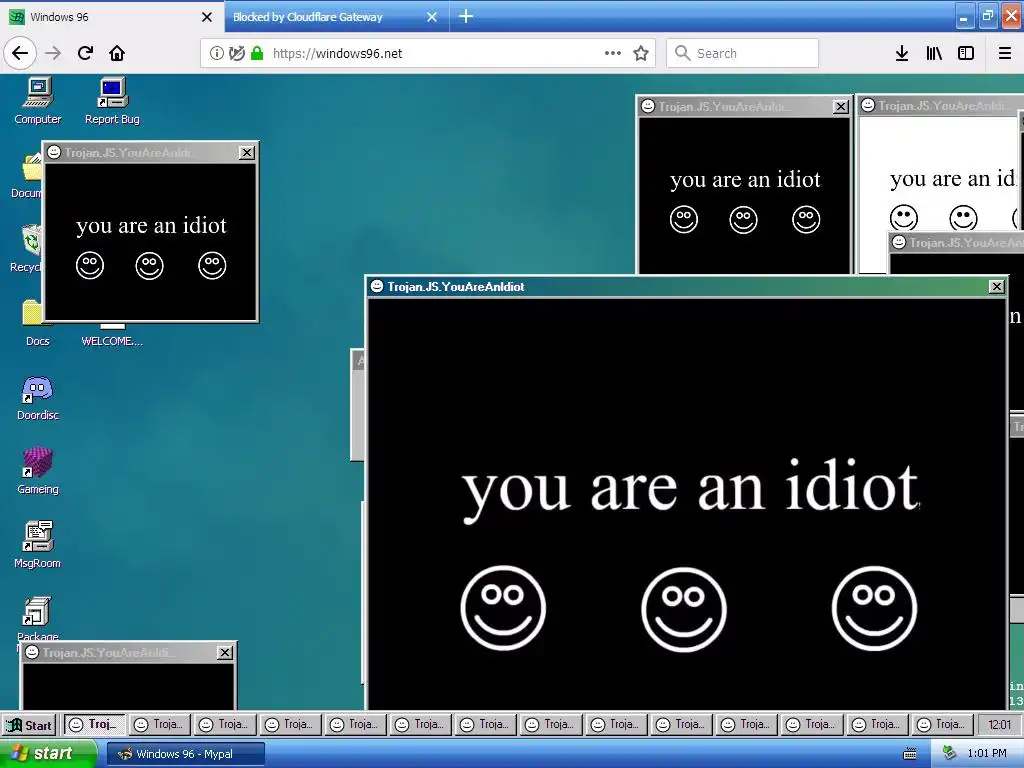Go to the browser home page
Viewport: 1024px width, 768px height.
117,53
